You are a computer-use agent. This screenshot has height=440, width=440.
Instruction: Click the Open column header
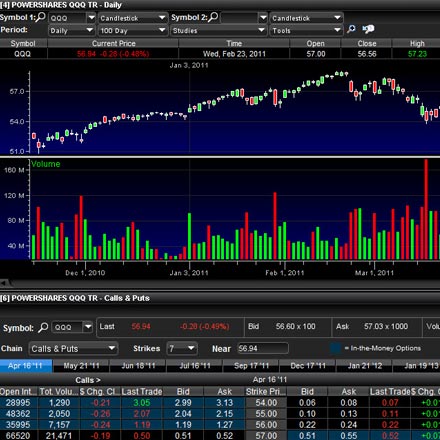click(315, 43)
